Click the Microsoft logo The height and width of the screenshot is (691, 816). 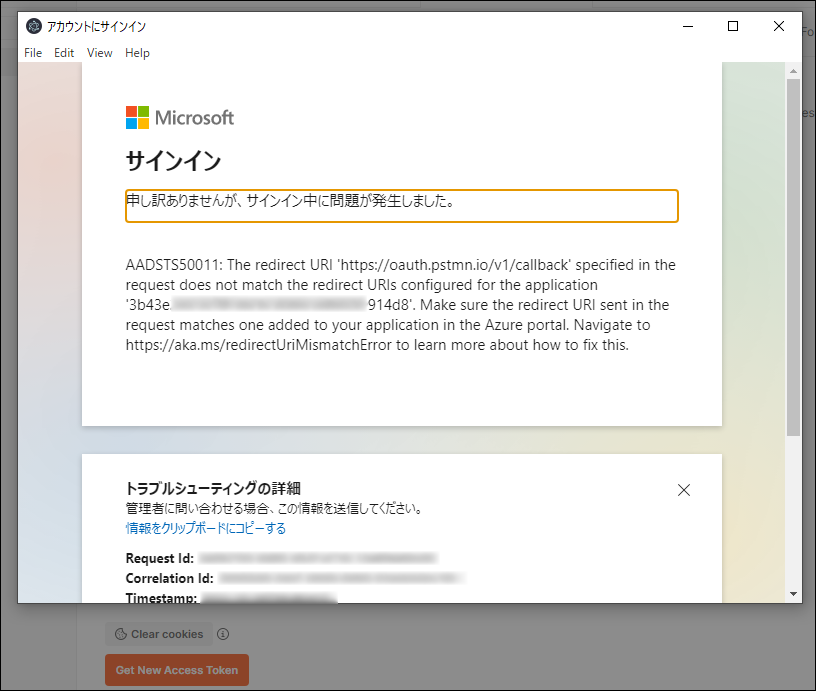pos(180,118)
